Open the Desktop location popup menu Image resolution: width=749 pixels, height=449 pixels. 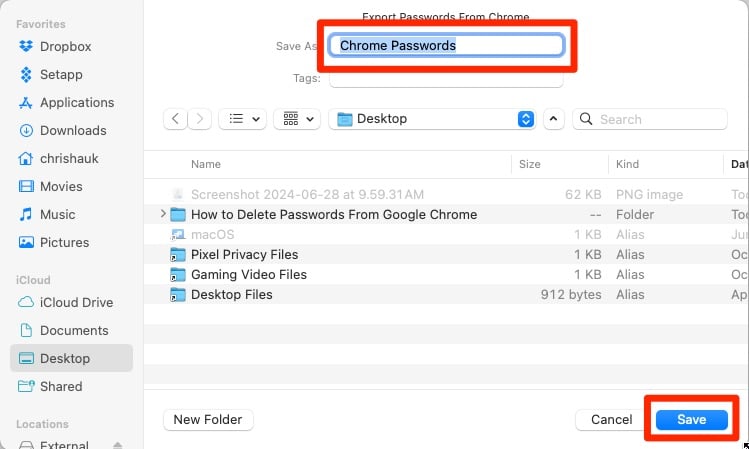point(432,119)
